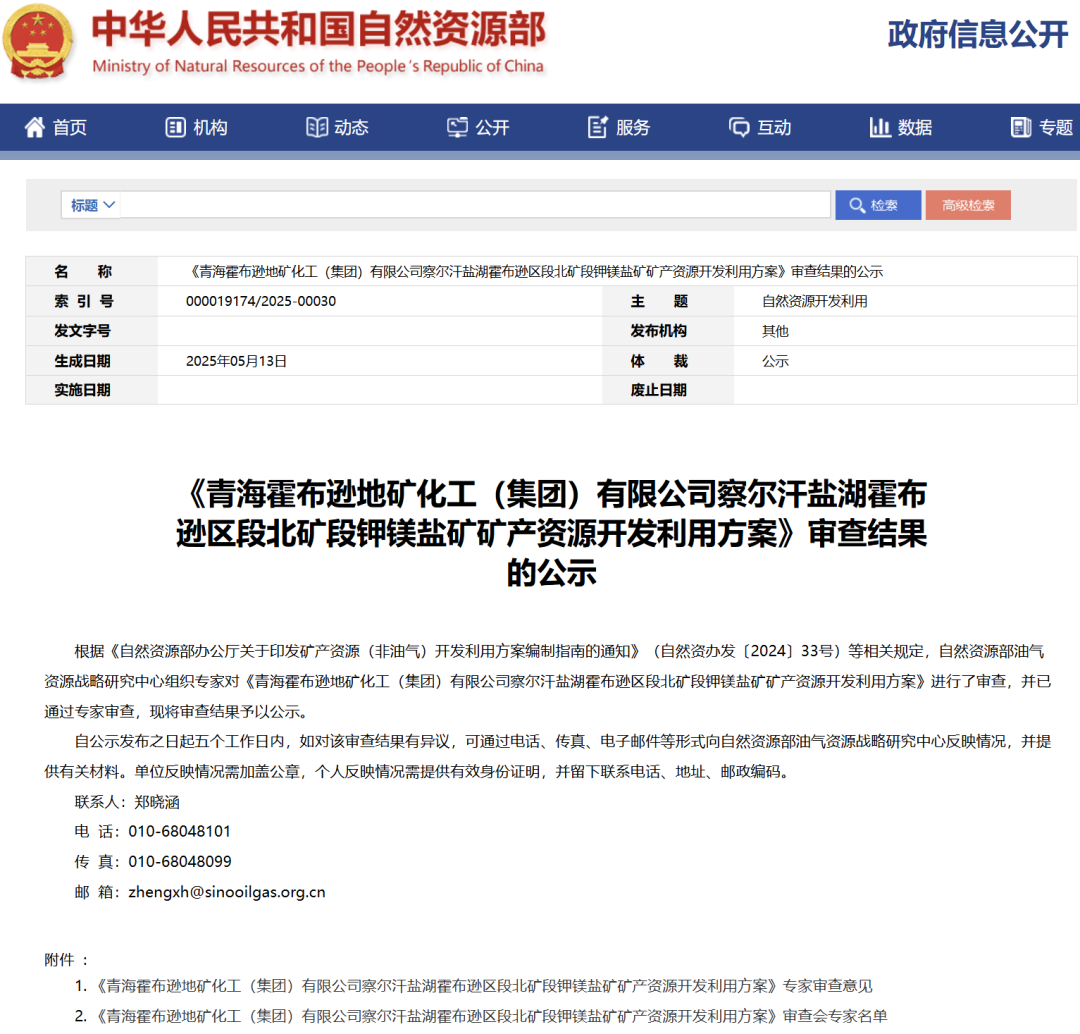
Task: Click the contact name 郑晓涵
Action: [x=157, y=802]
